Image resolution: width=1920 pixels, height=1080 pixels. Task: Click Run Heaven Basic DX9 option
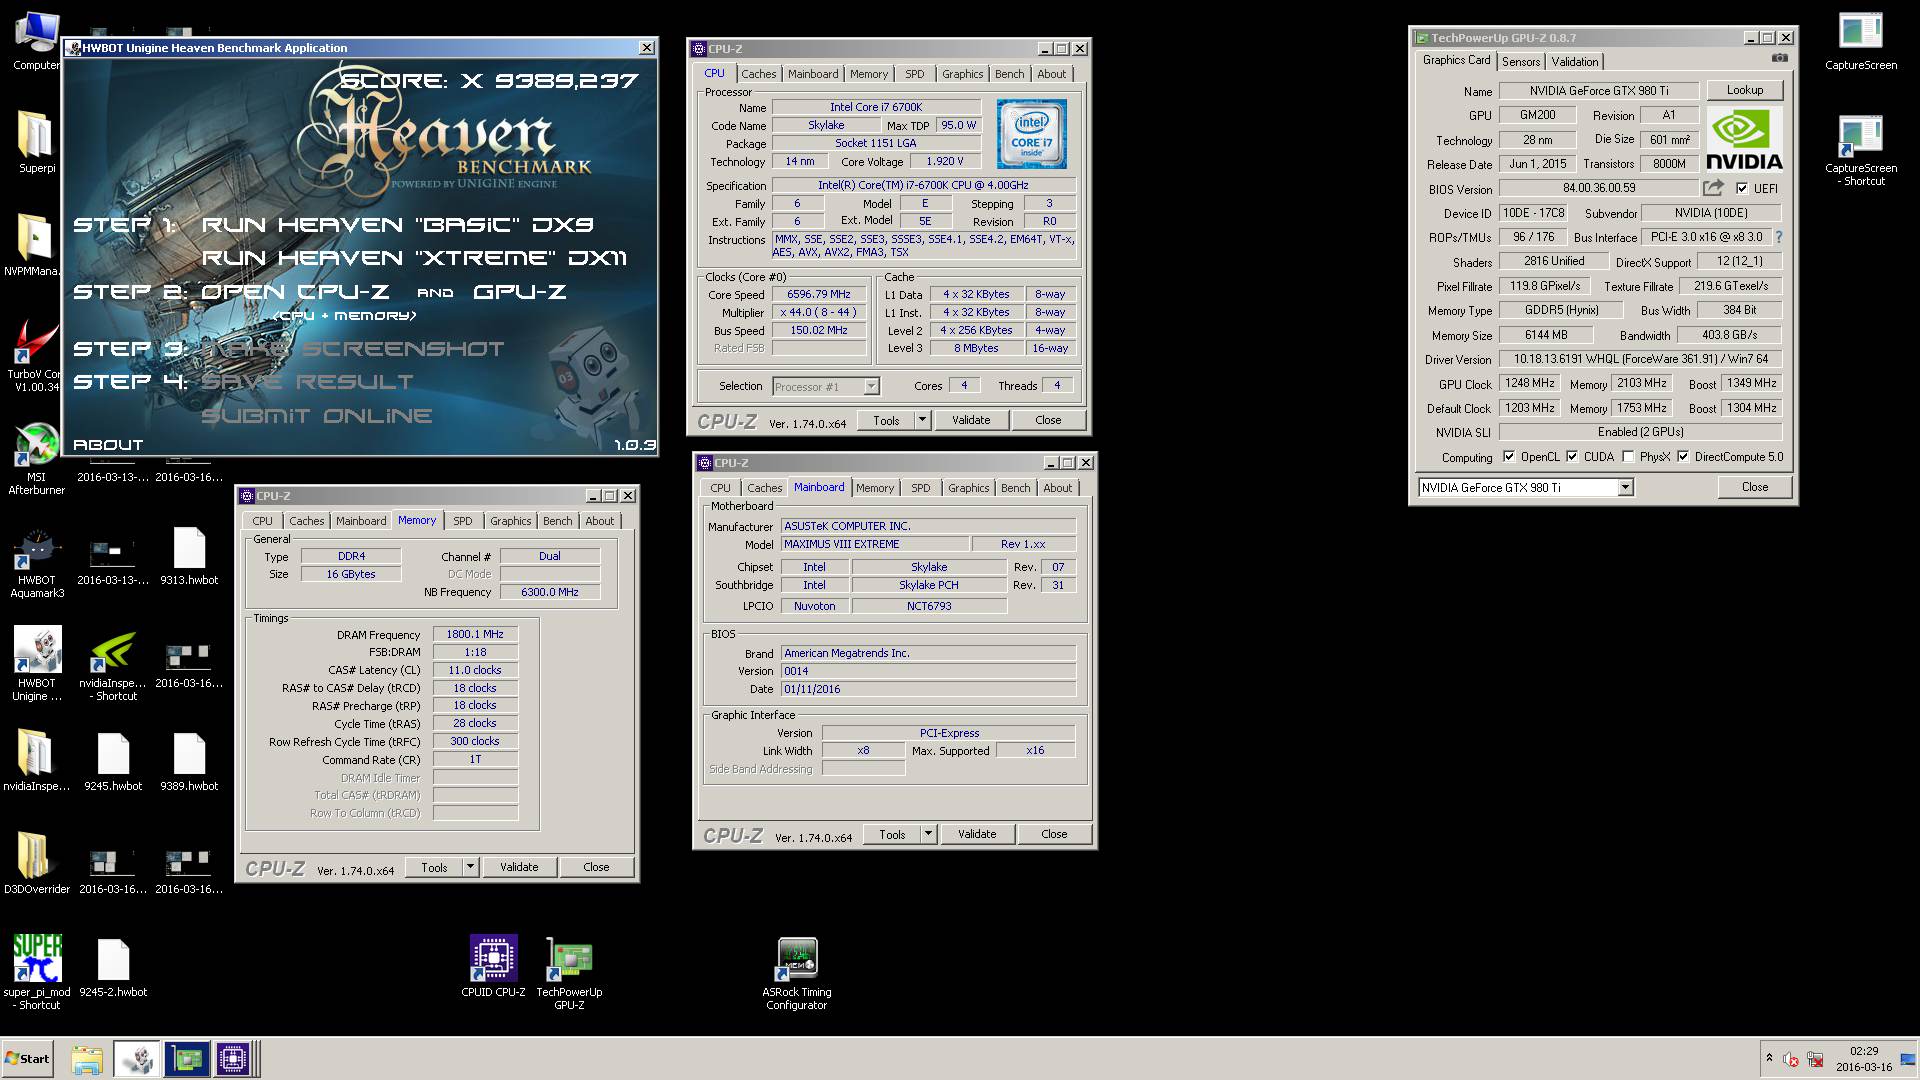point(398,225)
